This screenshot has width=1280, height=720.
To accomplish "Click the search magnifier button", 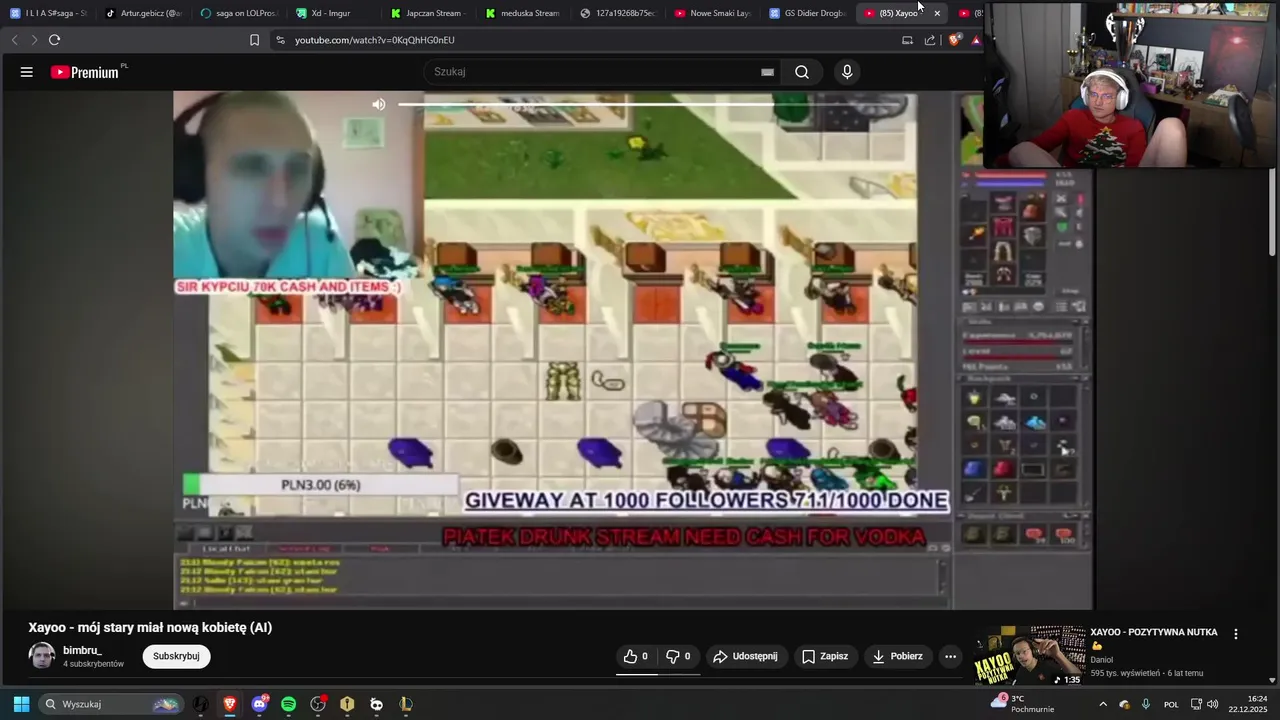I will (802, 72).
